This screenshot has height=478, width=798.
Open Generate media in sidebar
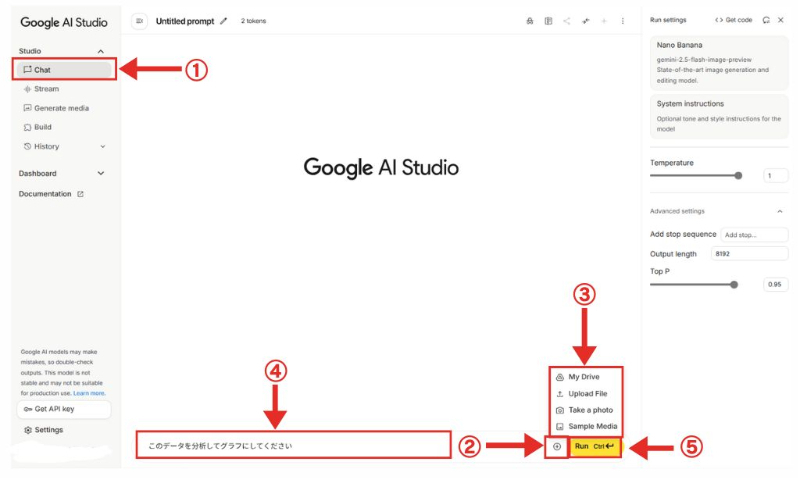tap(60, 108)
